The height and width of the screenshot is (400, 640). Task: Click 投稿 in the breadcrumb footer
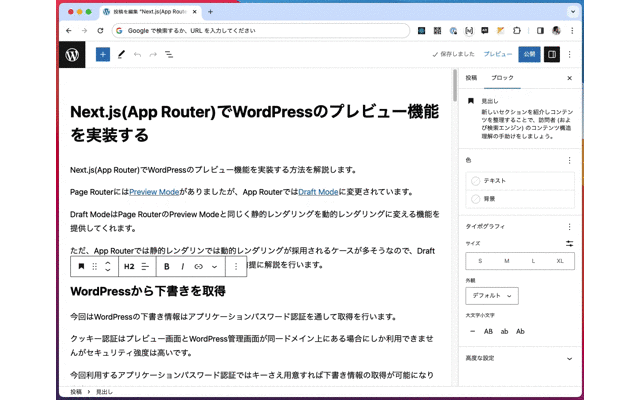(76, 392)
